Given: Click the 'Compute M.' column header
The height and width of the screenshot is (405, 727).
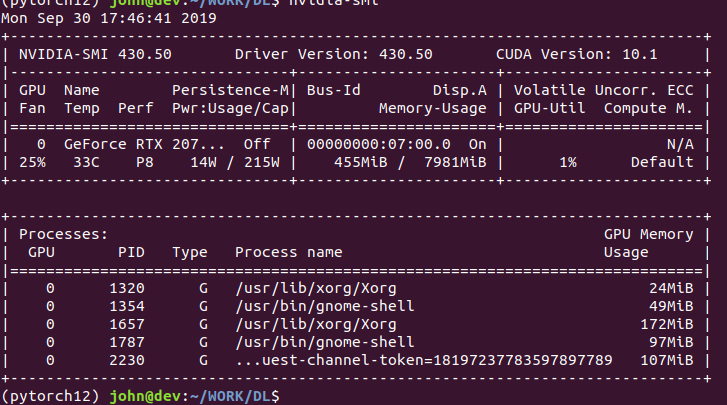Looking at the screenshot, I should pos(648,108).
